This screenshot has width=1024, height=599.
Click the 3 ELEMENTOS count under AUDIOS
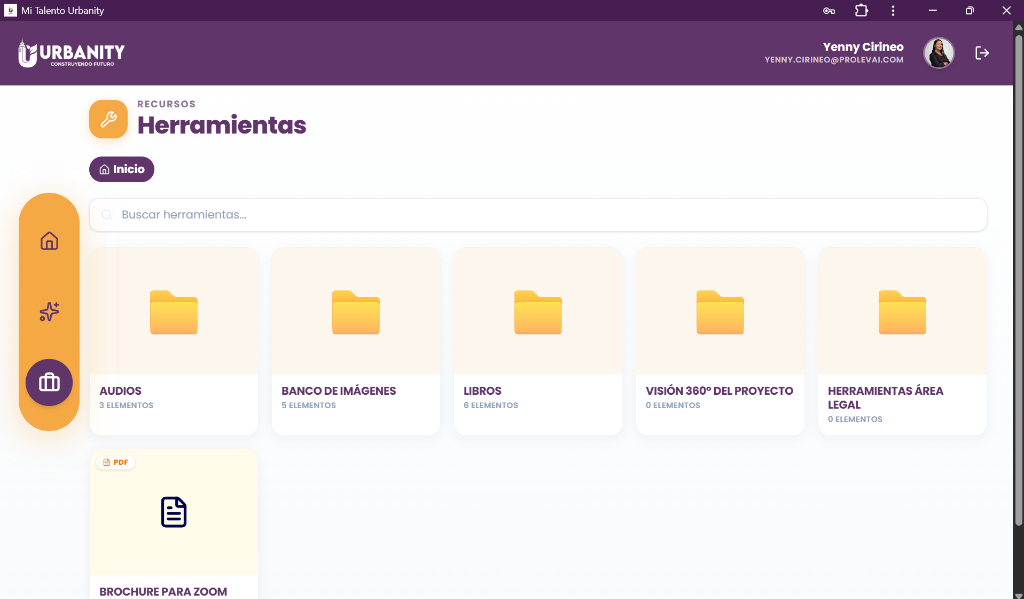(x=126, y=406)
